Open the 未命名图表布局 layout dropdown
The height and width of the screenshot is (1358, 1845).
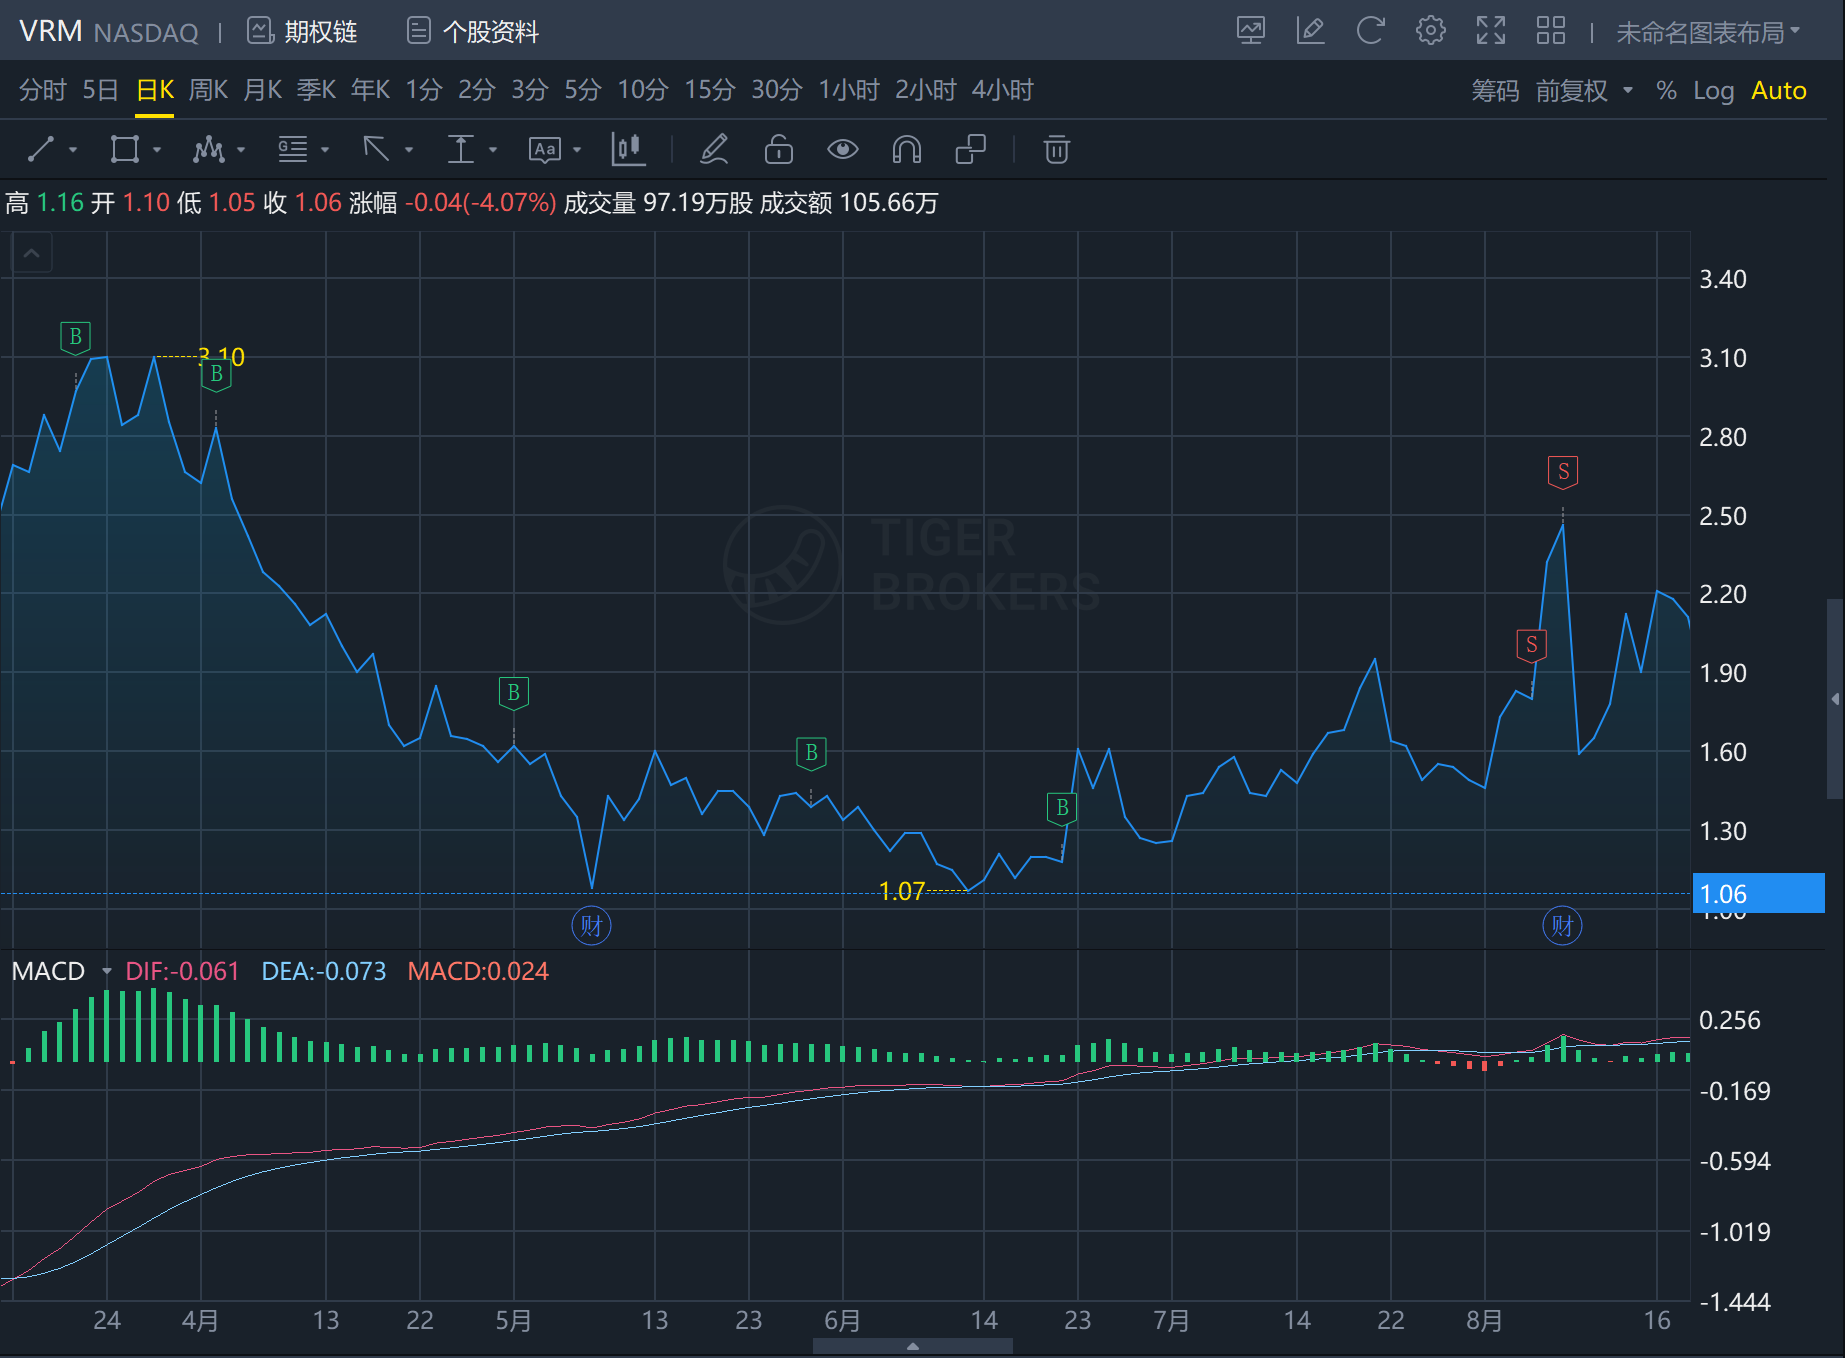click(1708, 33)
